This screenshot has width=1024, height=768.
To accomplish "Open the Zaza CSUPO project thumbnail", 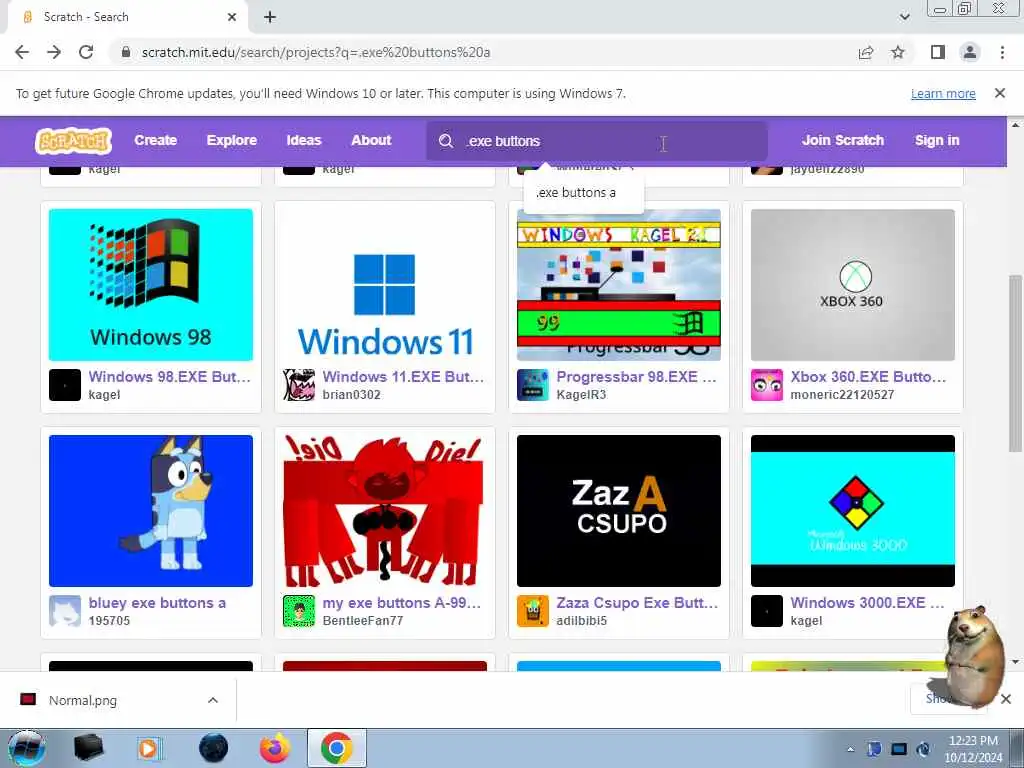I will [619, 511].
